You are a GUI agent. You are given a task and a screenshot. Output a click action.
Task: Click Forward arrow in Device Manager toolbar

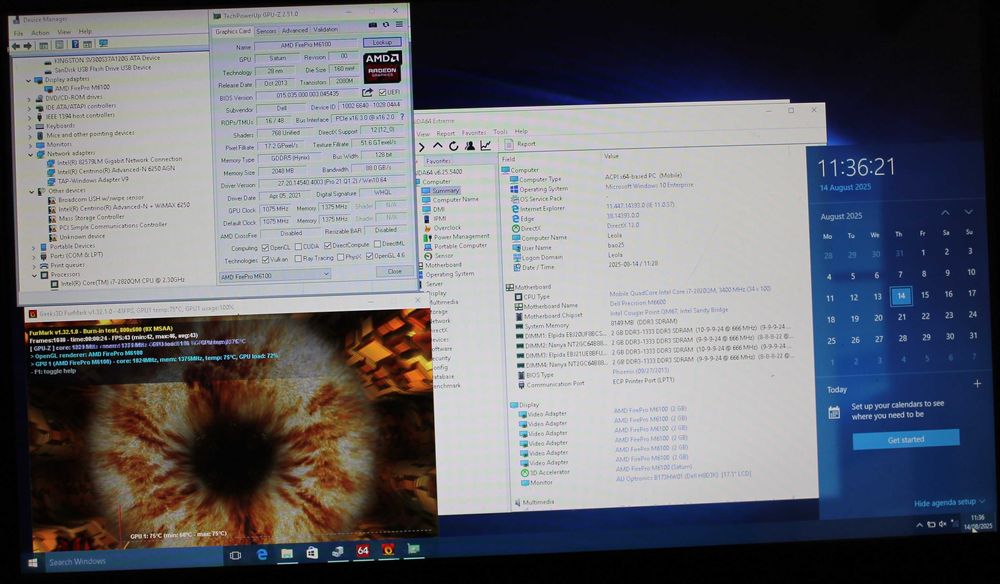[27, 46]
